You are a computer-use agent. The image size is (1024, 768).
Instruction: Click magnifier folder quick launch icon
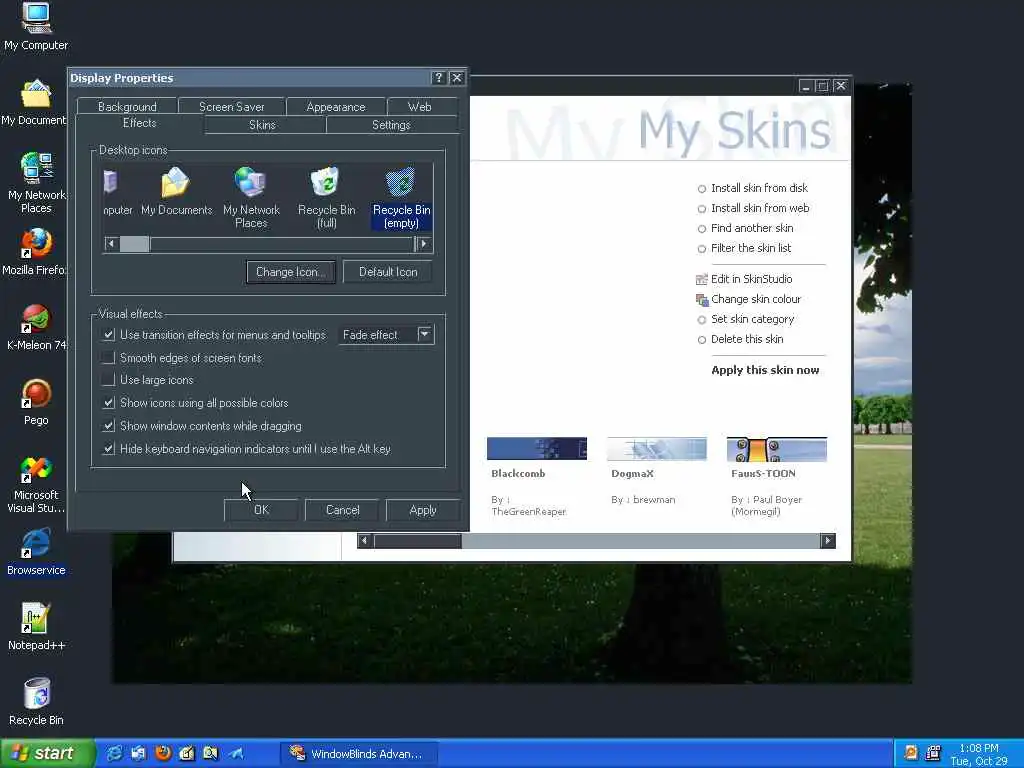(210, 753)
